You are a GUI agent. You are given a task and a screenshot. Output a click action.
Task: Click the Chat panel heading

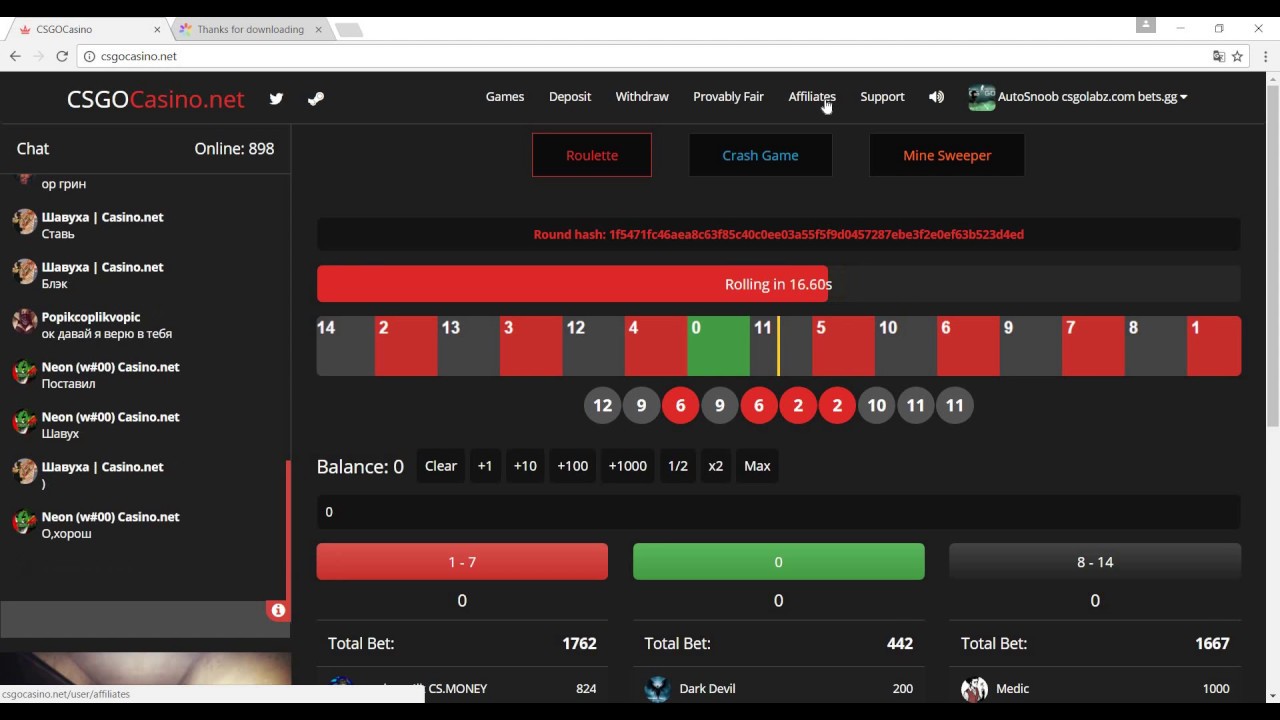pyautogui.click(x=33, y=148)
